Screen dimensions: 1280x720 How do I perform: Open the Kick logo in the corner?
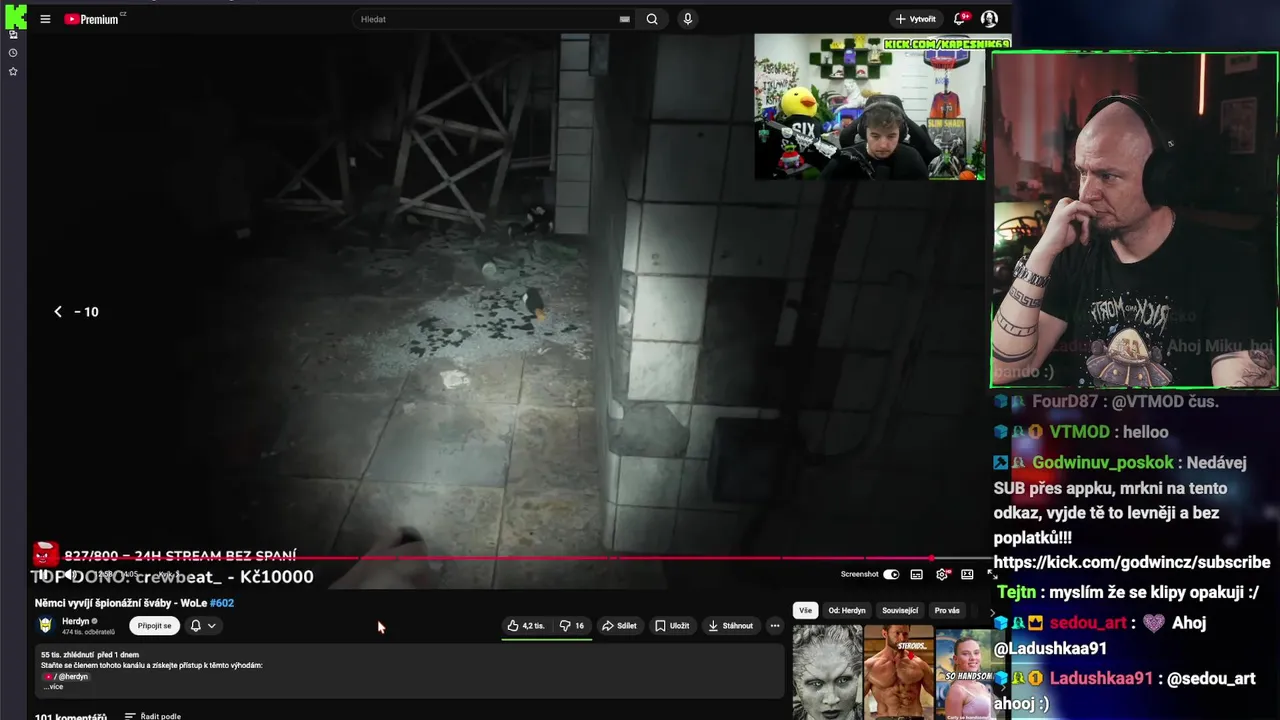click(x=14, y=16)
